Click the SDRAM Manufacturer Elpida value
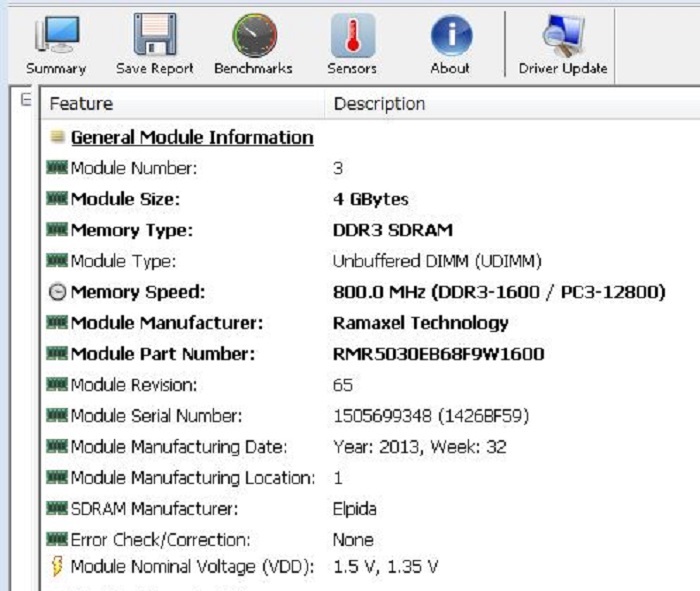The width and height of the screenshot is (700, 591). [354, 509]
